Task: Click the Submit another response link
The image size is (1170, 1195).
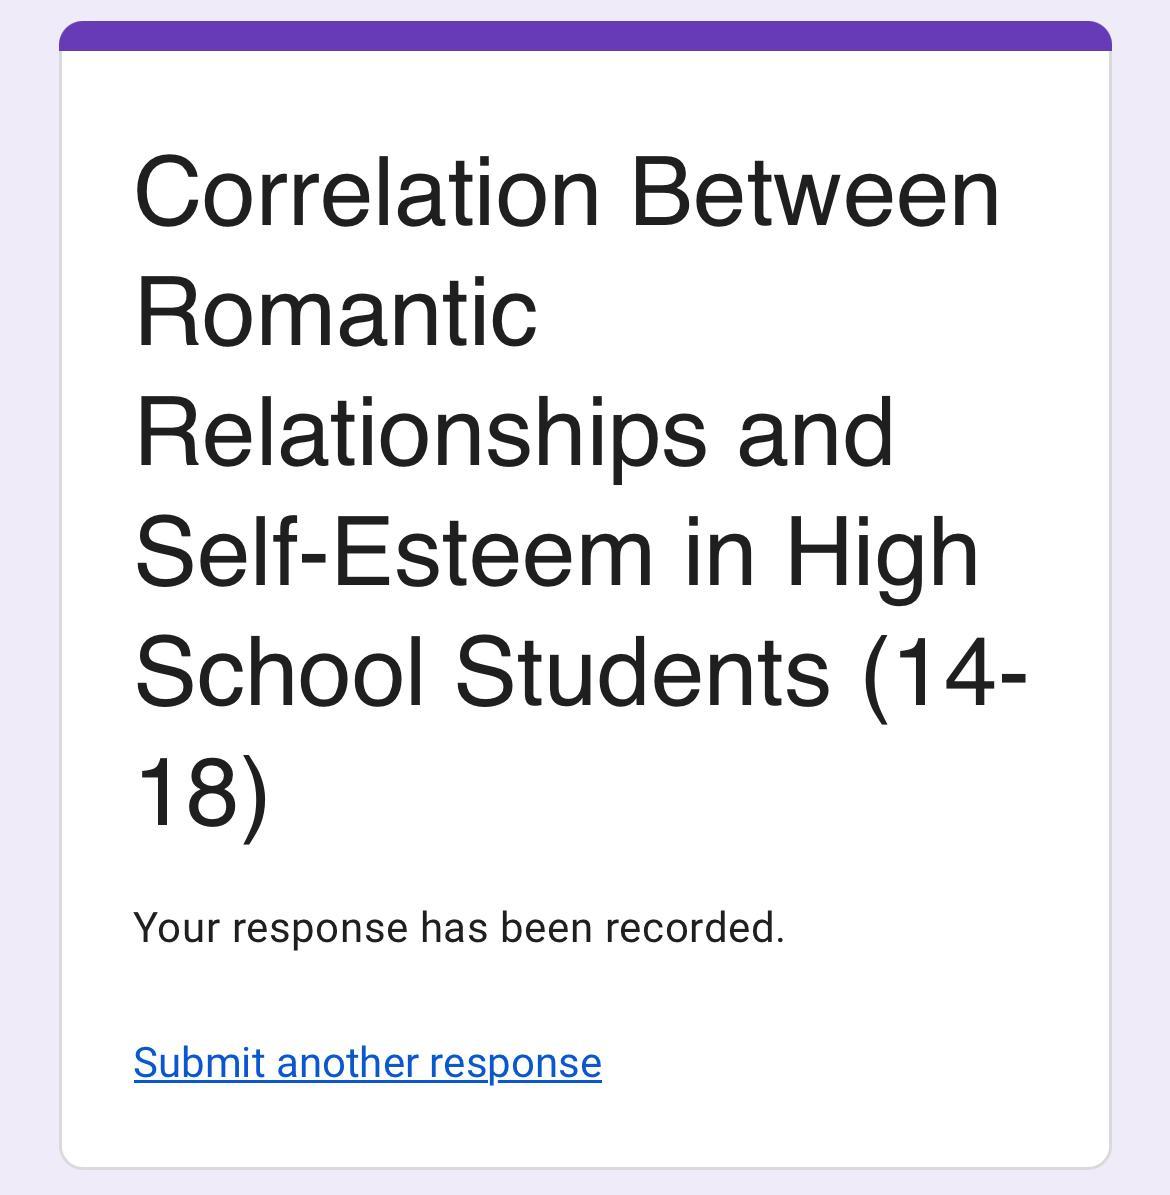Action: point(367,1063)
